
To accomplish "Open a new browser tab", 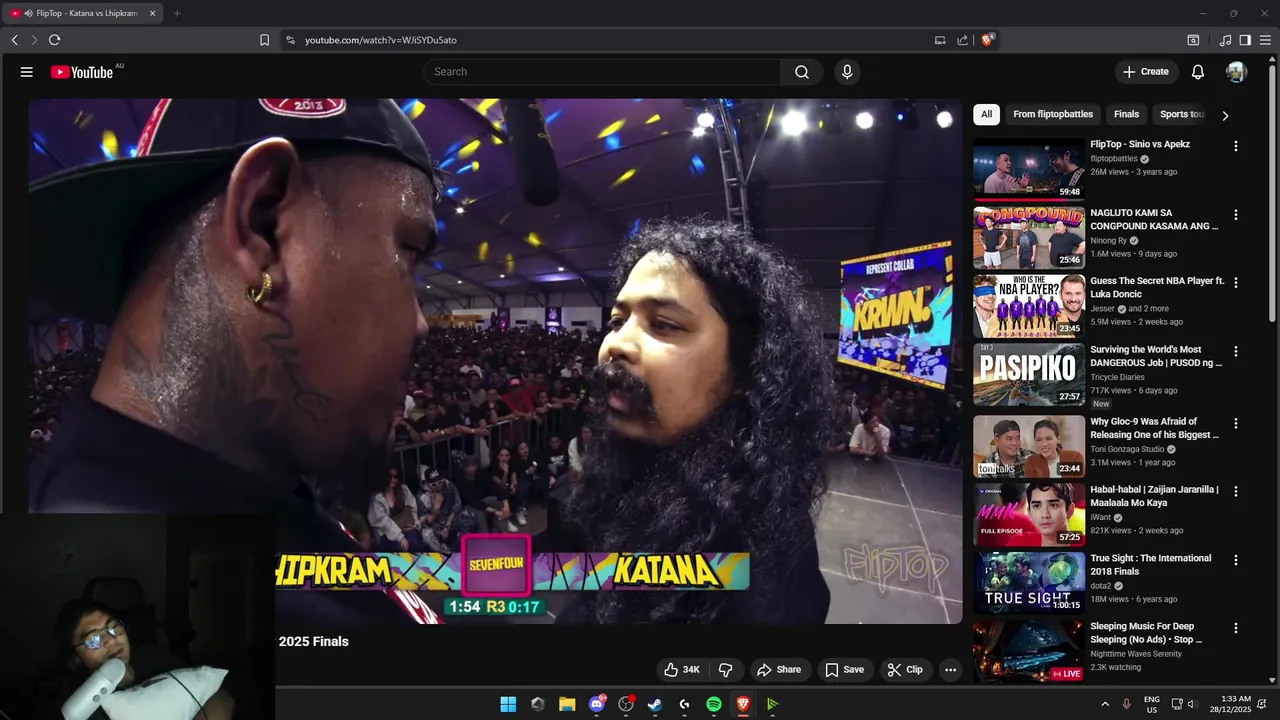I will pos(177,13).
